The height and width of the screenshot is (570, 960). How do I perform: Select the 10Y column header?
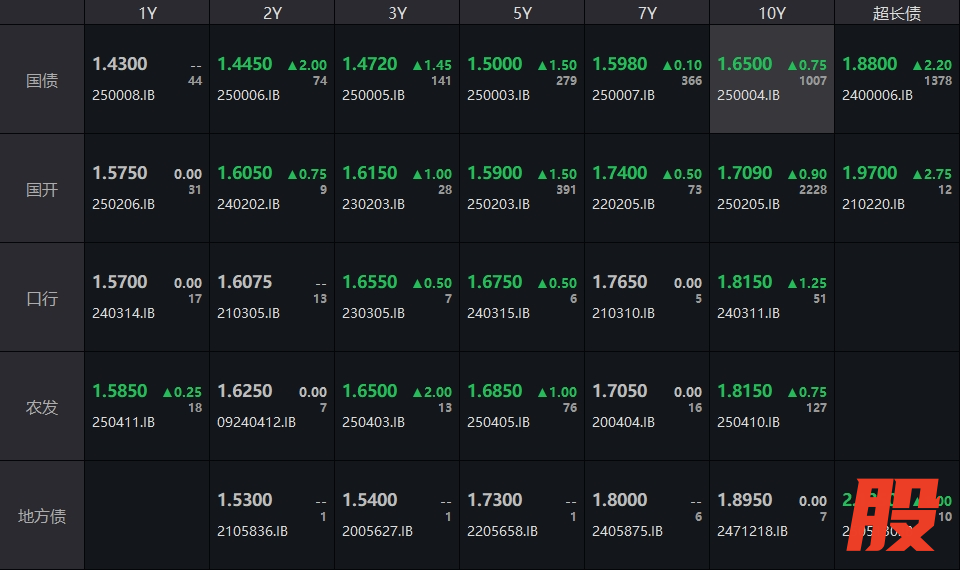tap(771, 13)
